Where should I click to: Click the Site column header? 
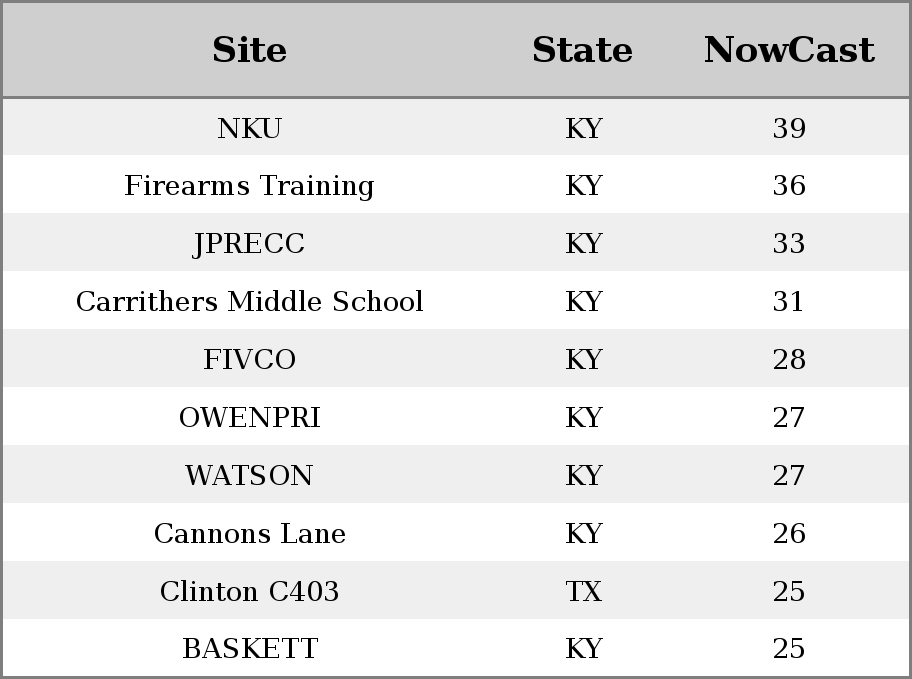(x=249, y=50)
